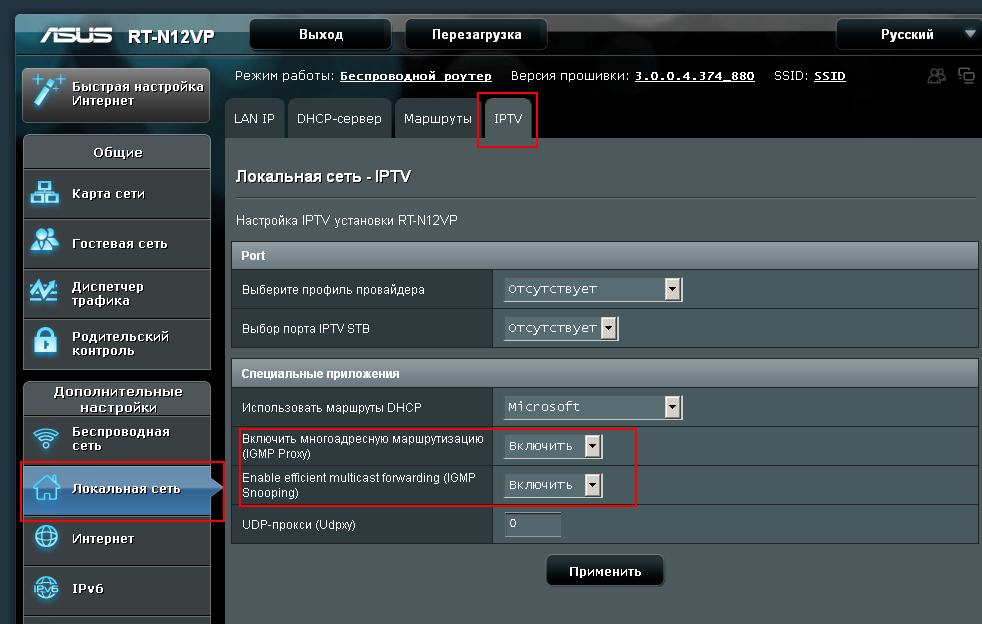Open Карта сети menu item
The width and height of the screenshot is (982, 624).
(116, 194)
